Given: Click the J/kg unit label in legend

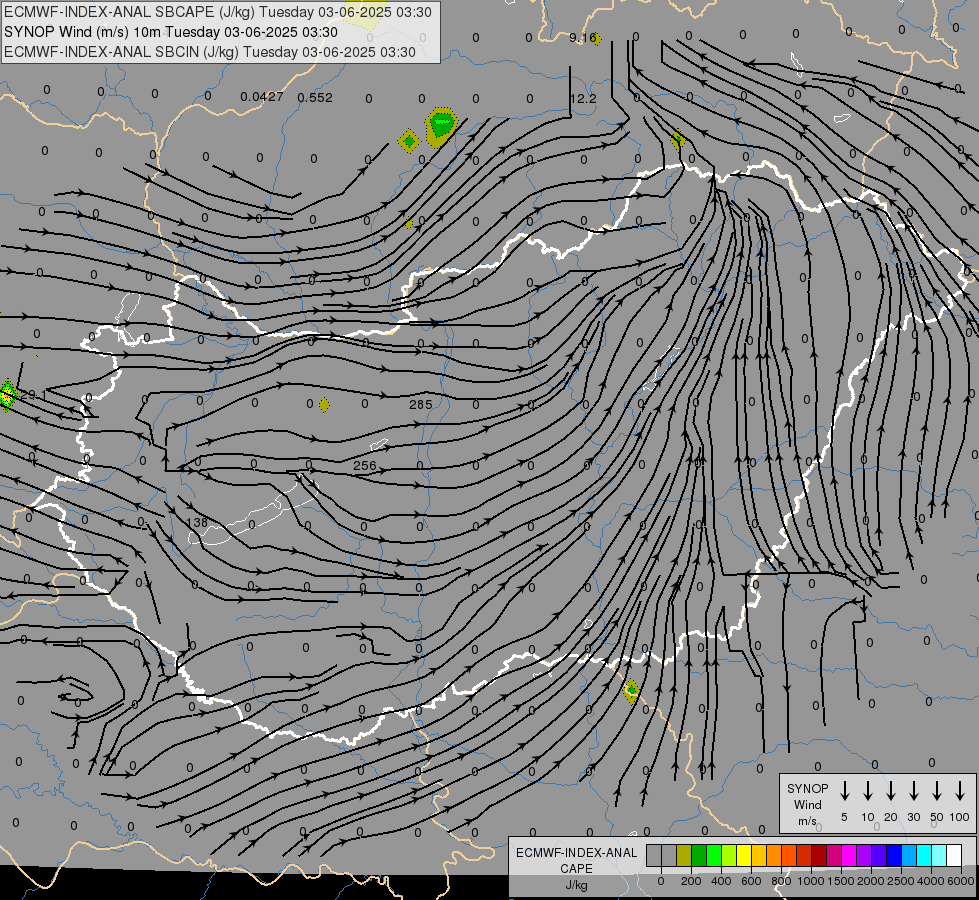Looking at the screenshot, I should point(576,885).
